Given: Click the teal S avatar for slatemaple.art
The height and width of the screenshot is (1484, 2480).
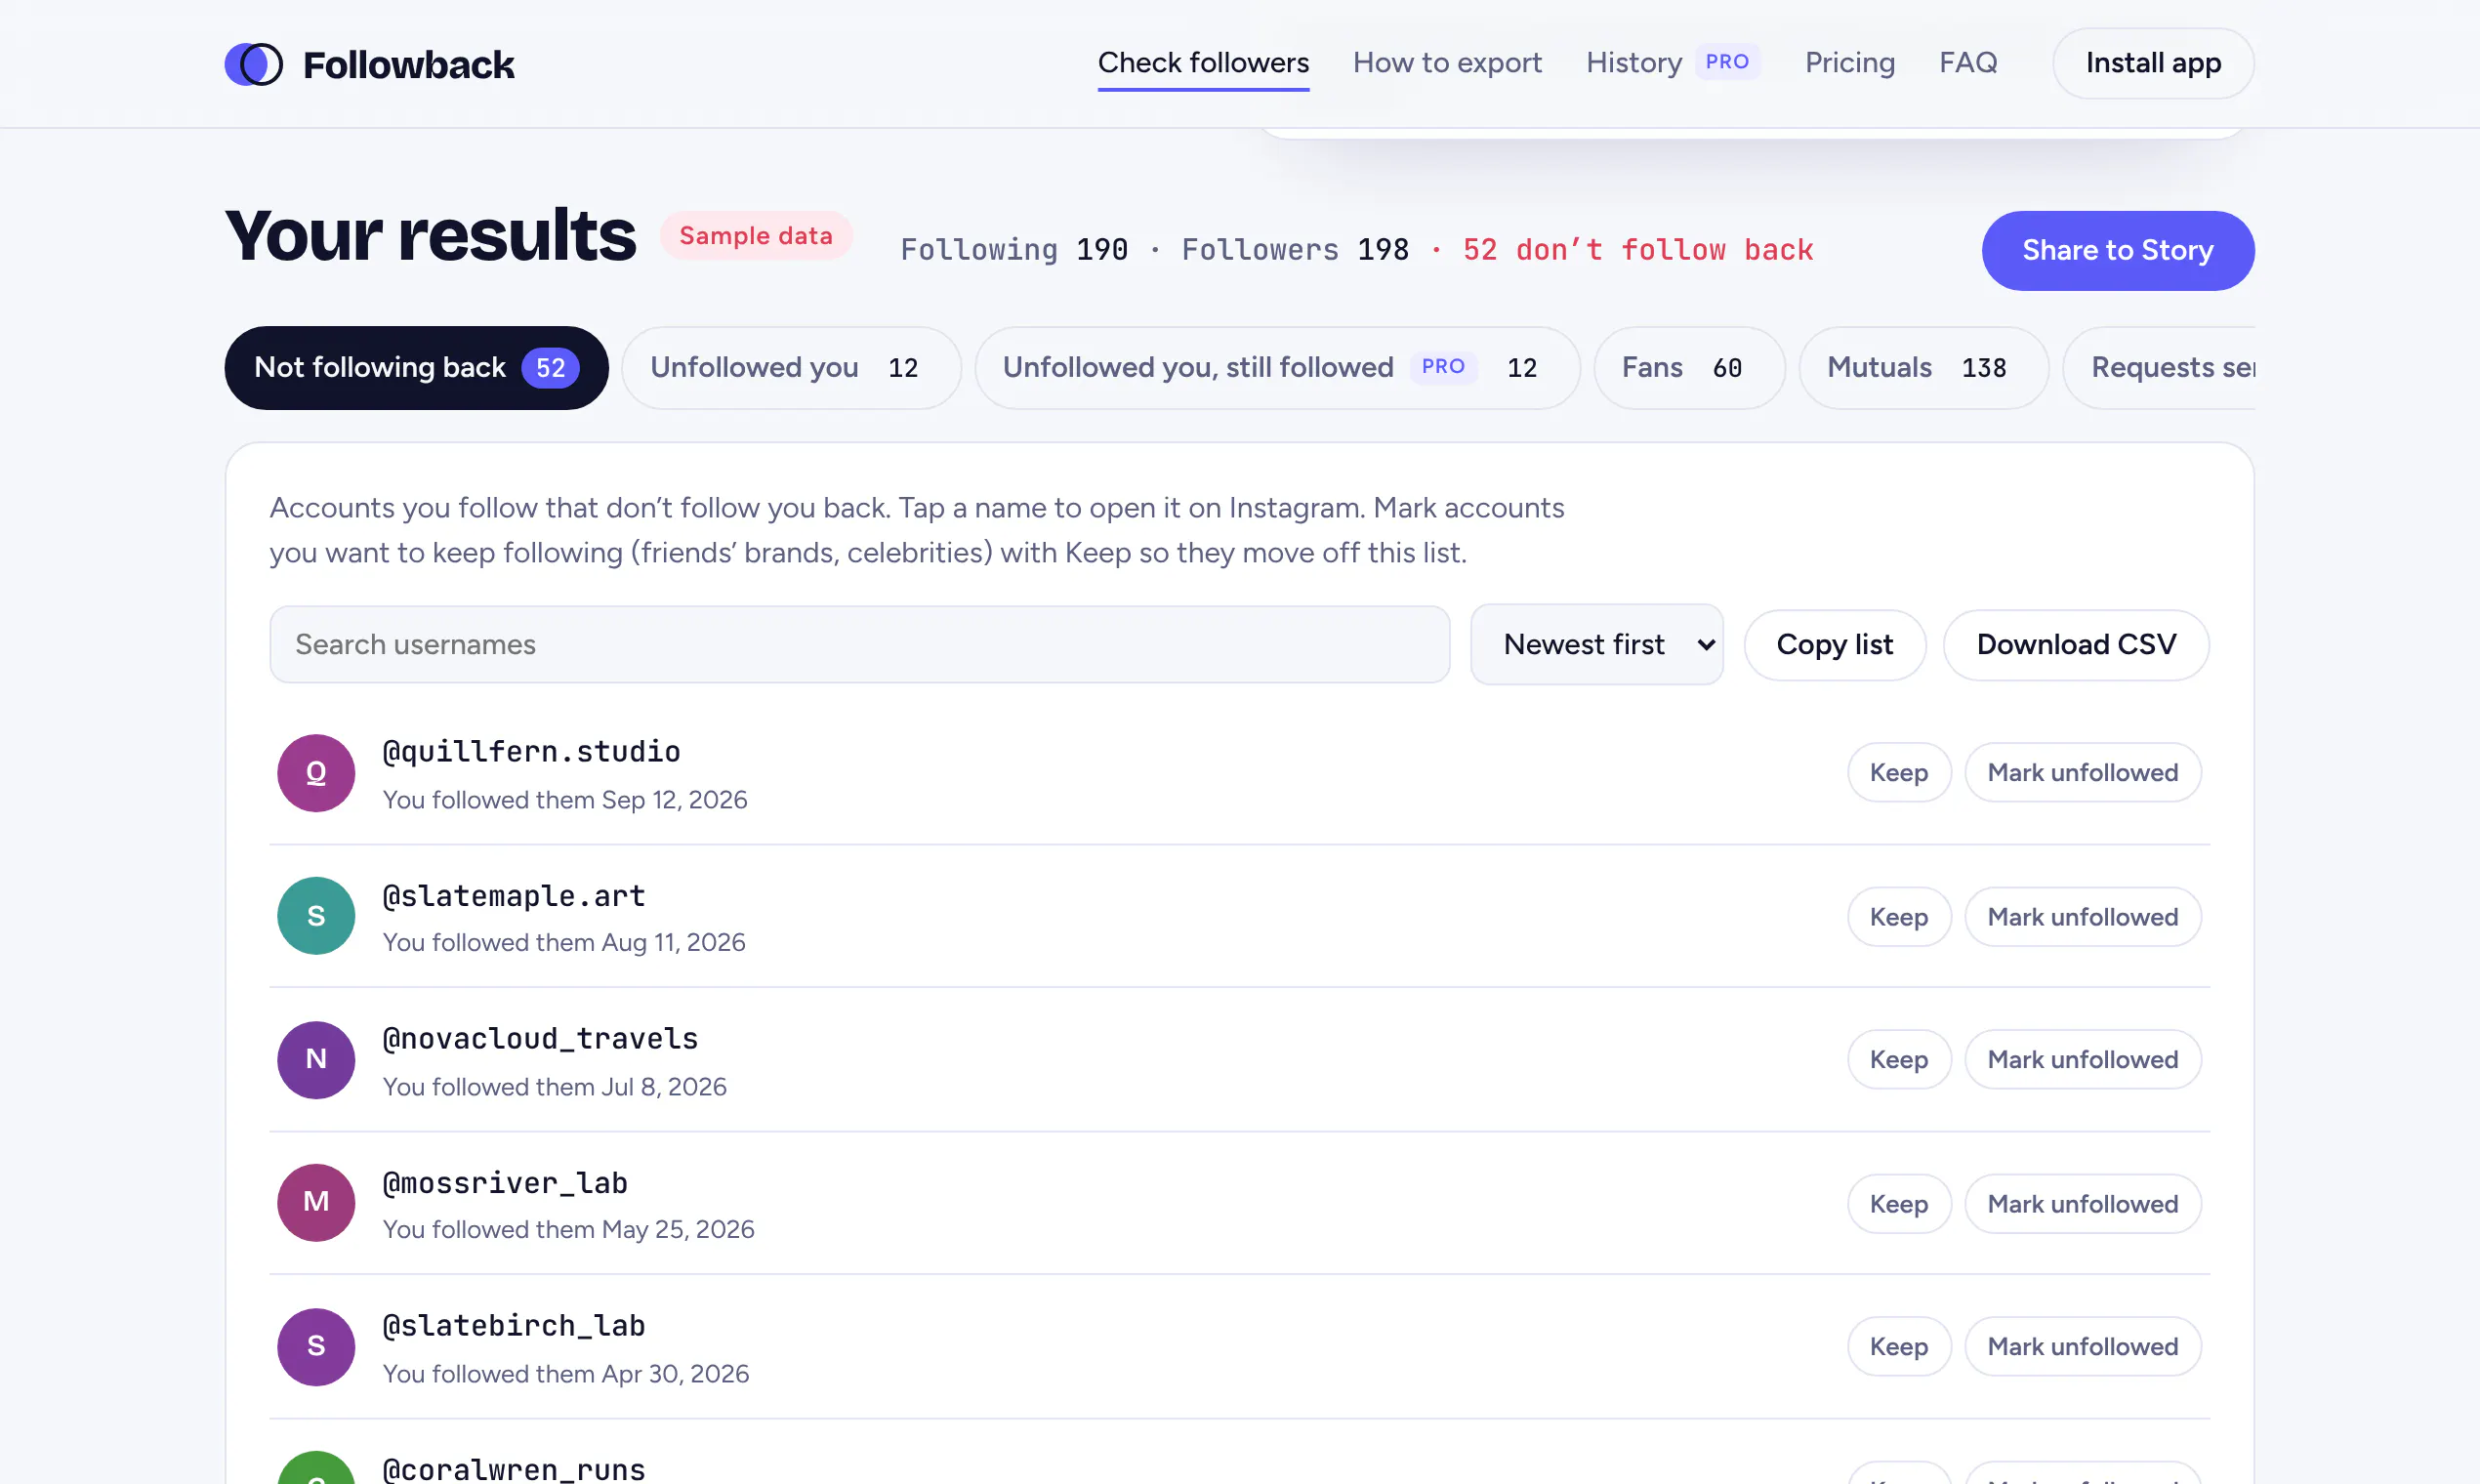Looking at the screenshot, I should (x=316, y=916).
